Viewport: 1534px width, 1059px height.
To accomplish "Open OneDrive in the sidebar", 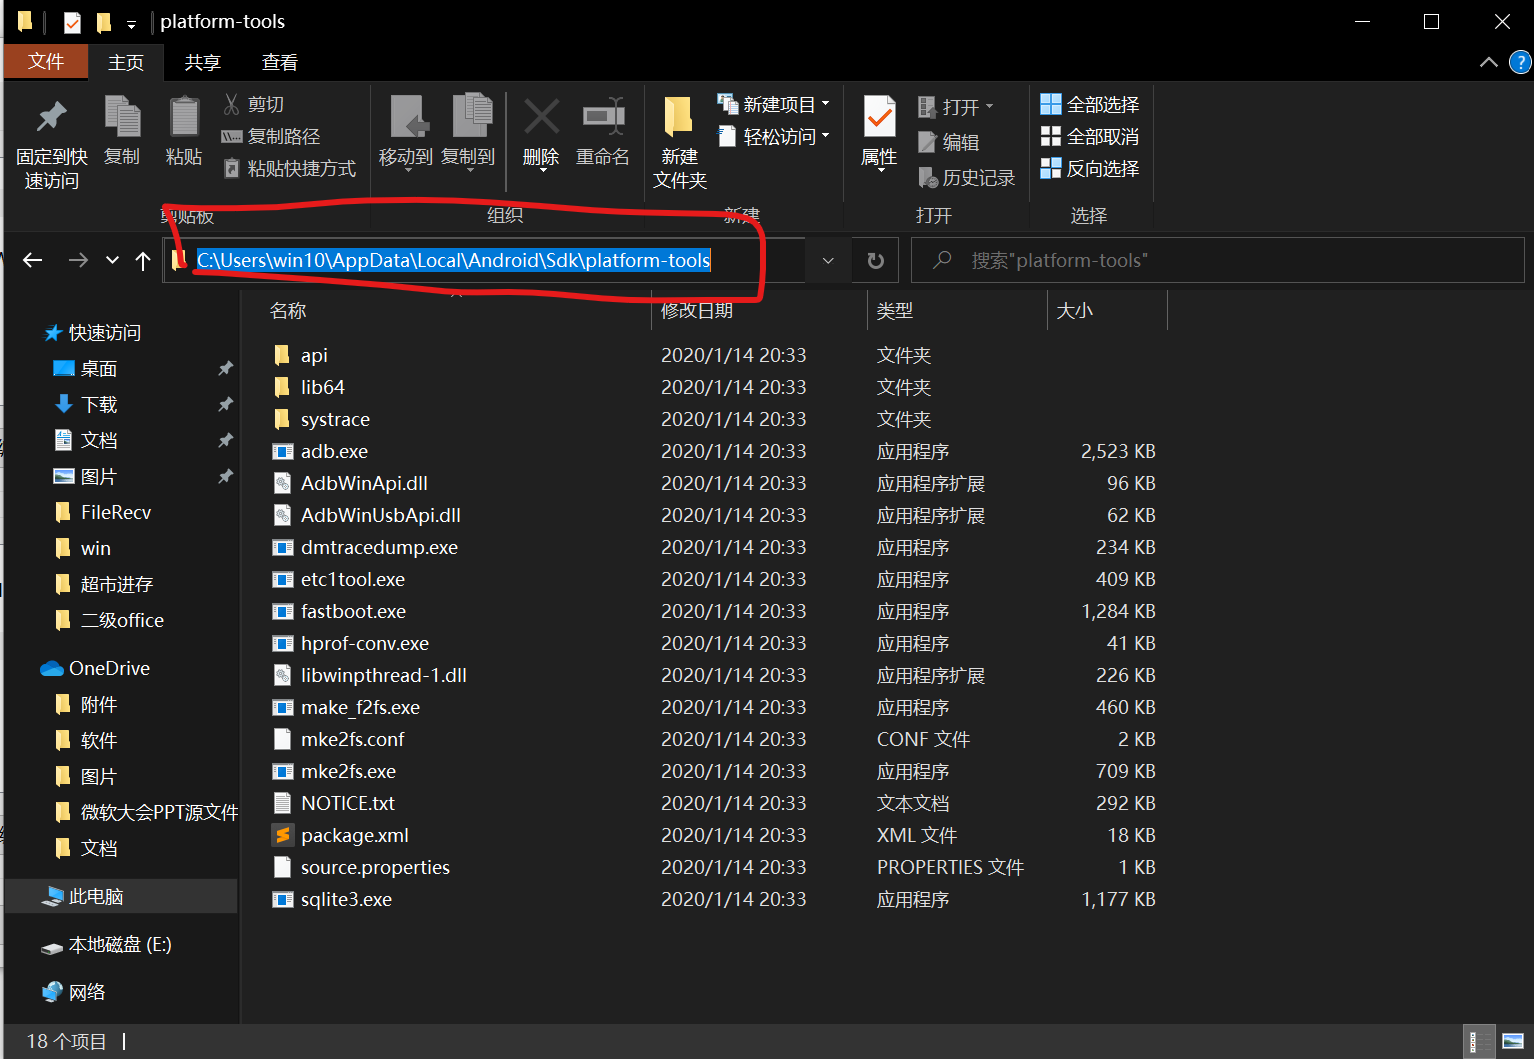I will (96, 668).
